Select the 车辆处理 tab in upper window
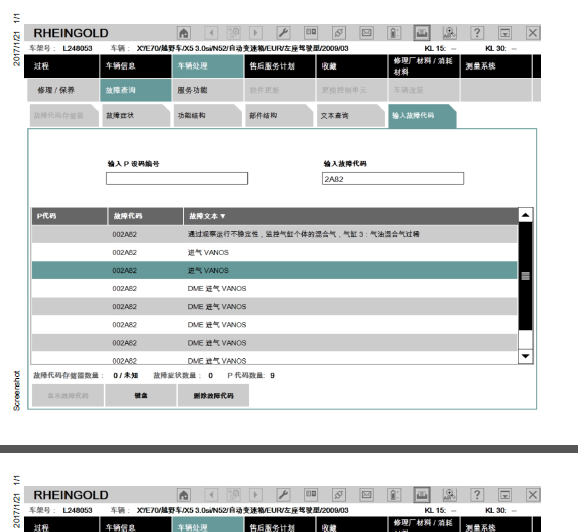Image resolution: width=578 pixels, height=532 pixels. pyautogui.click(x=208, y=66)
